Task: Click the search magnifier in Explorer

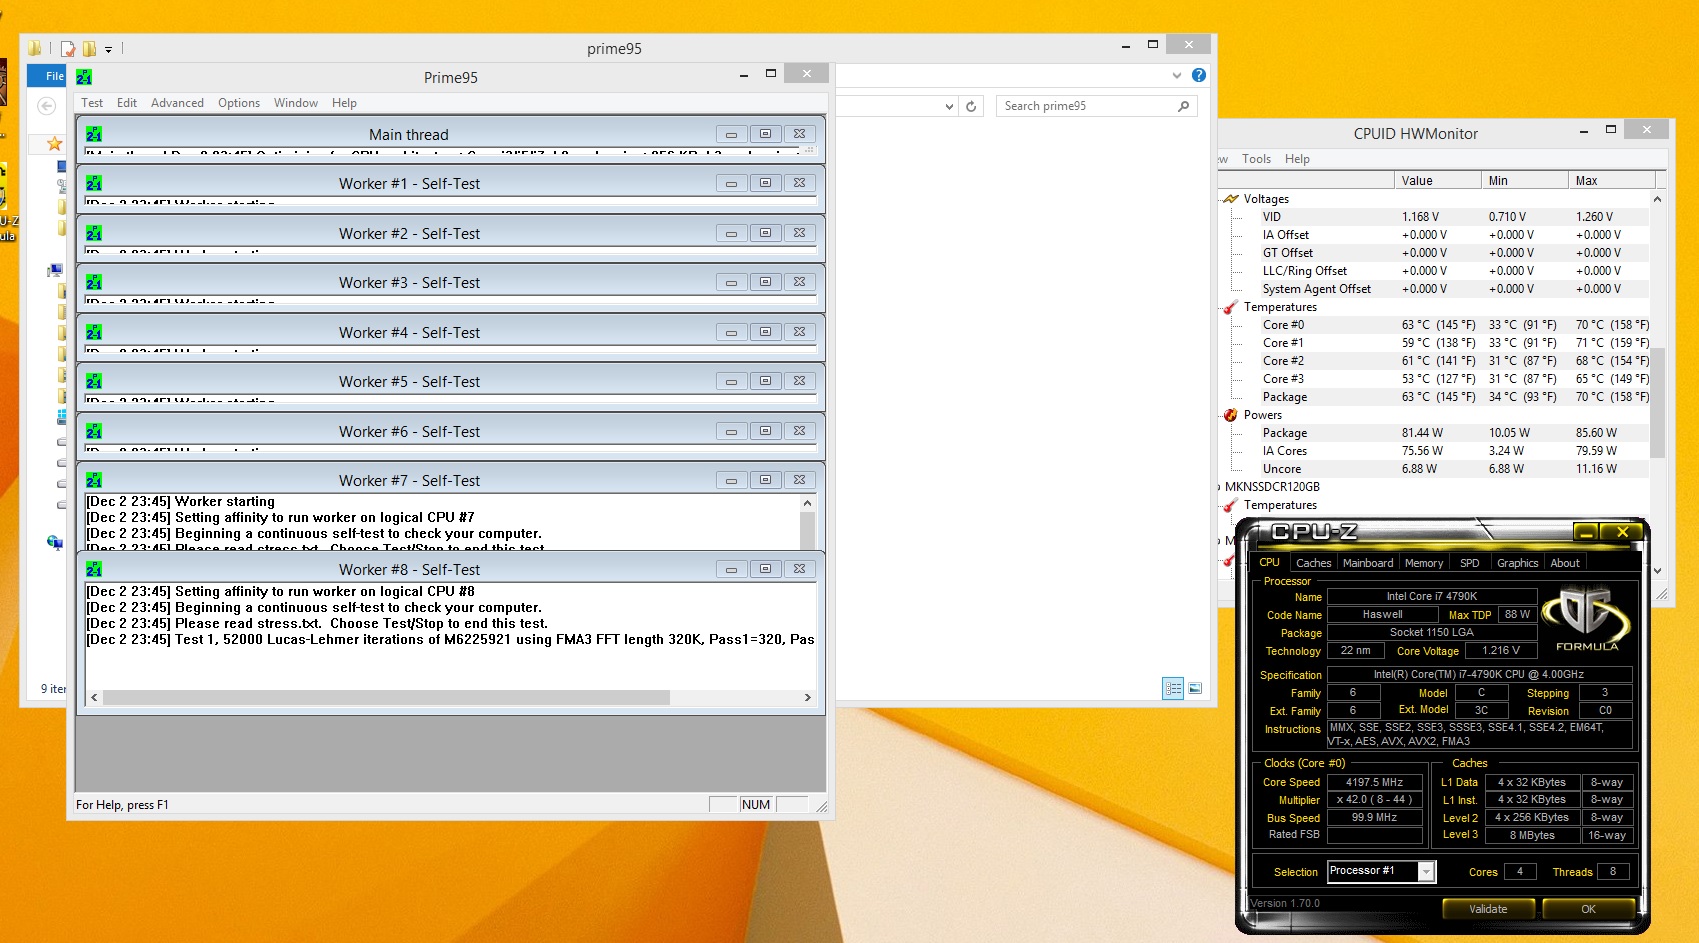Action: [x=1183, y=106]
